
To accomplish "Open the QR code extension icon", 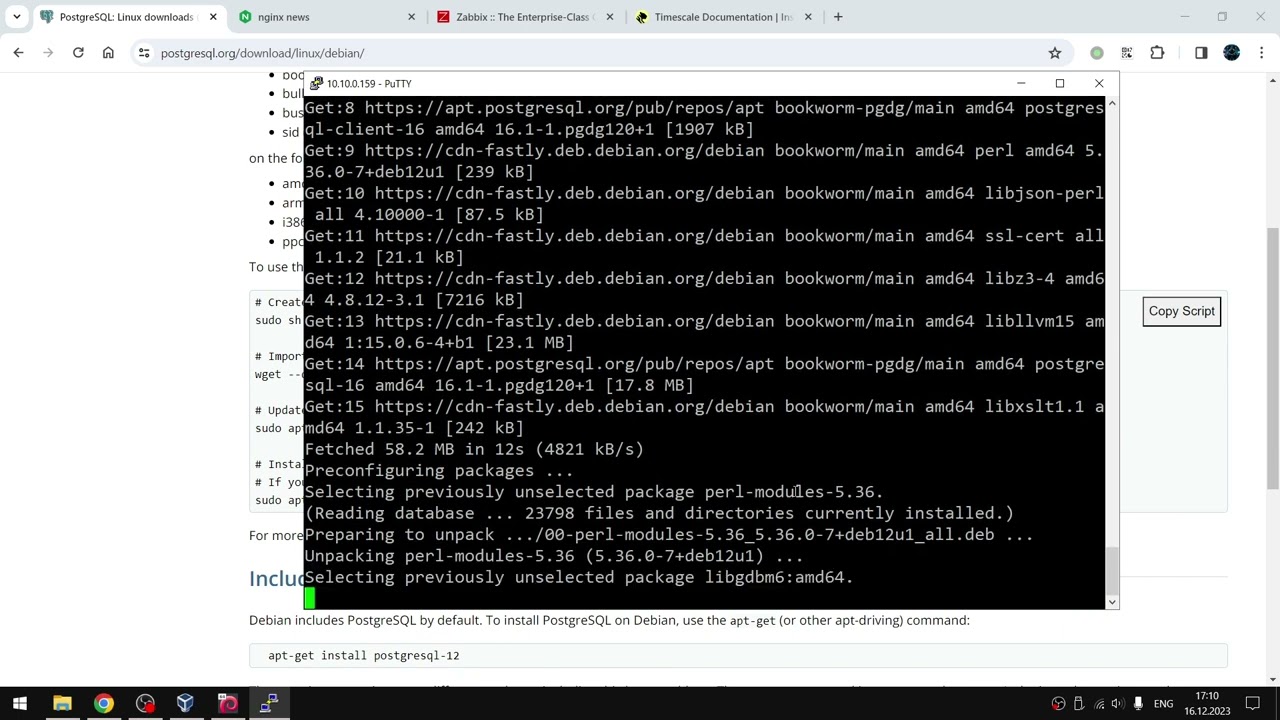I will click(1127, 53).
